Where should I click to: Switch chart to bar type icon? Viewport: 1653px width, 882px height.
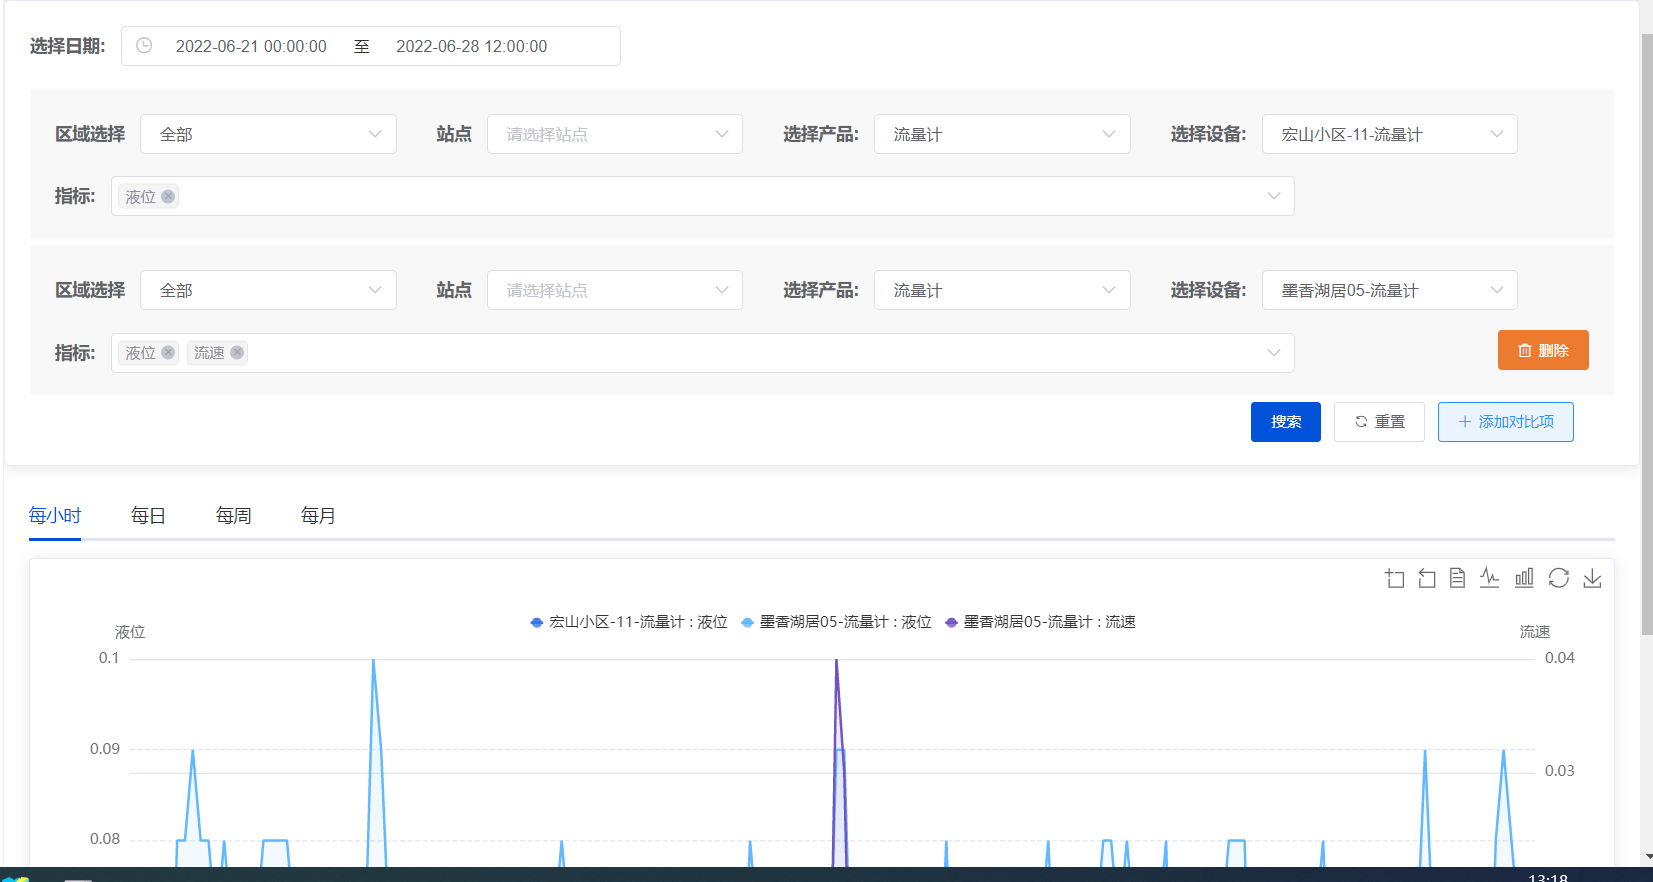tap(1524, 578)
